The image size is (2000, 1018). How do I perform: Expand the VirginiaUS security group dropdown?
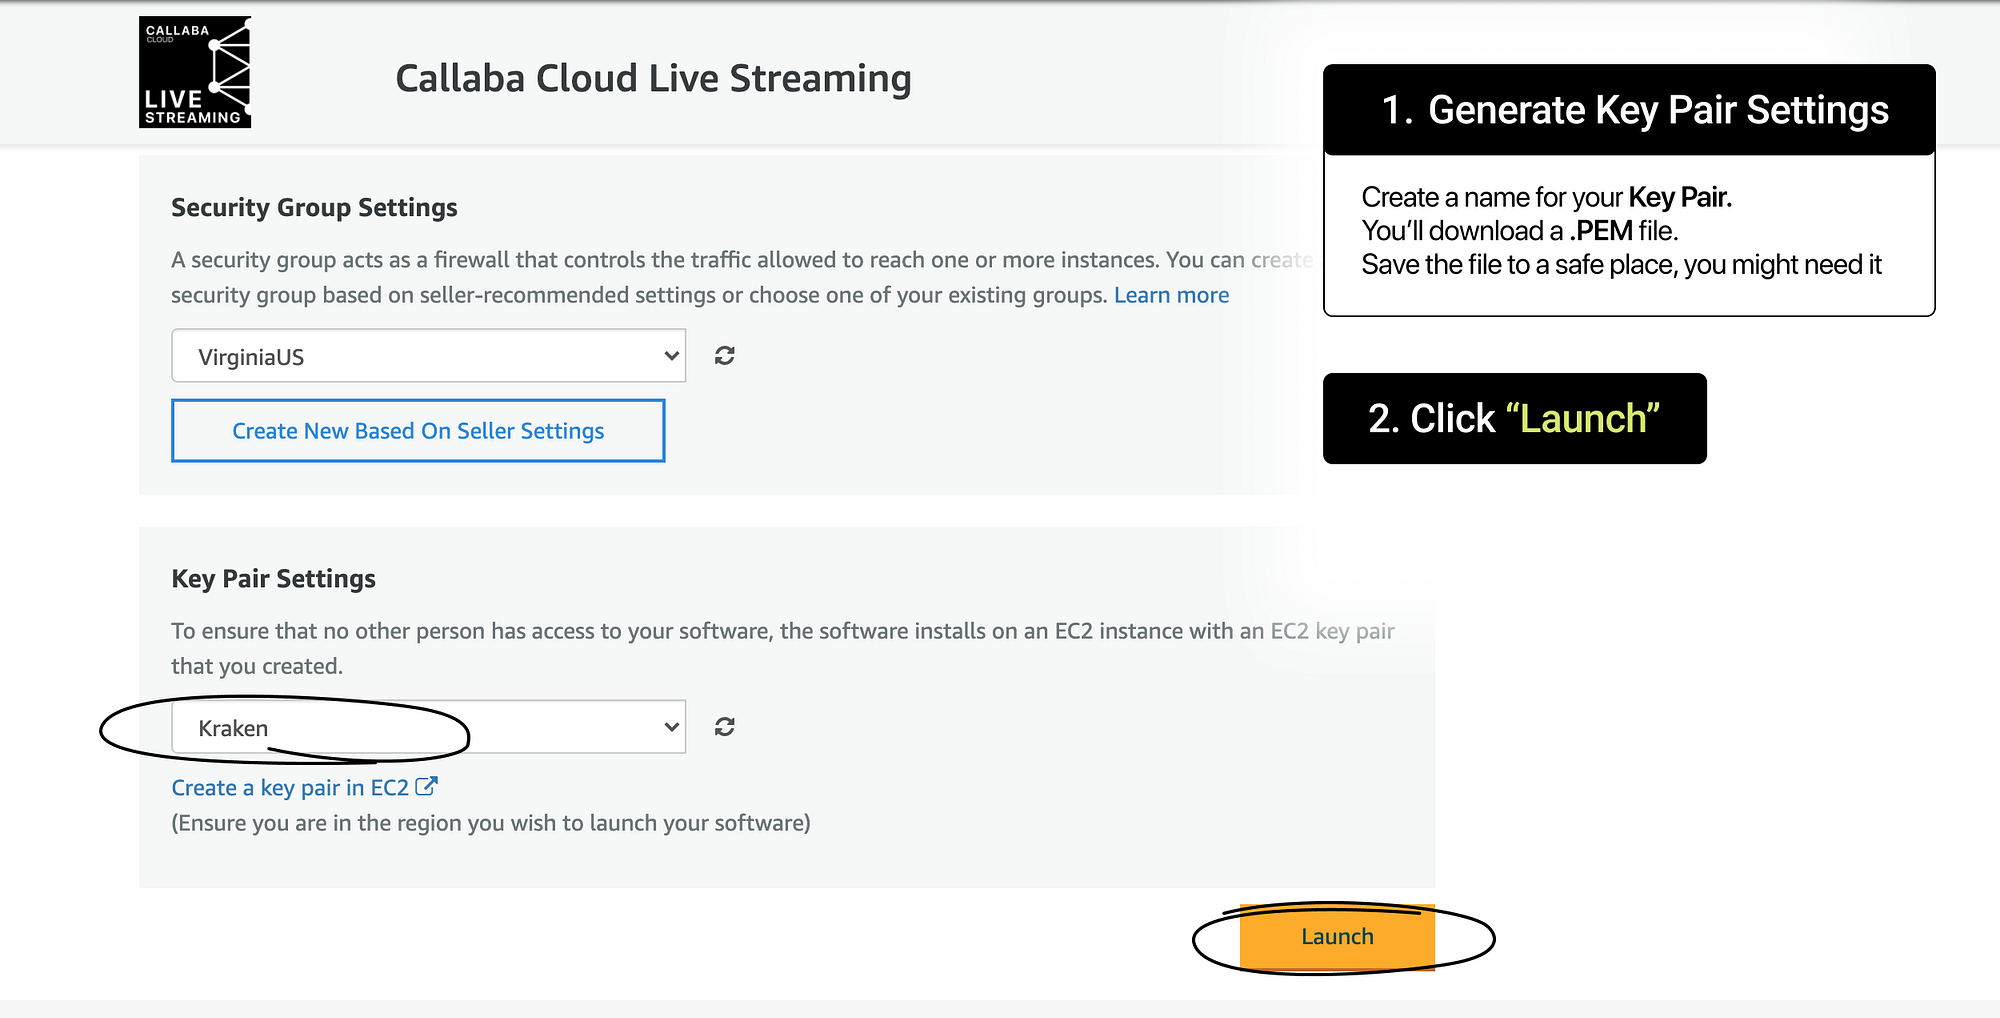point(428,356)
